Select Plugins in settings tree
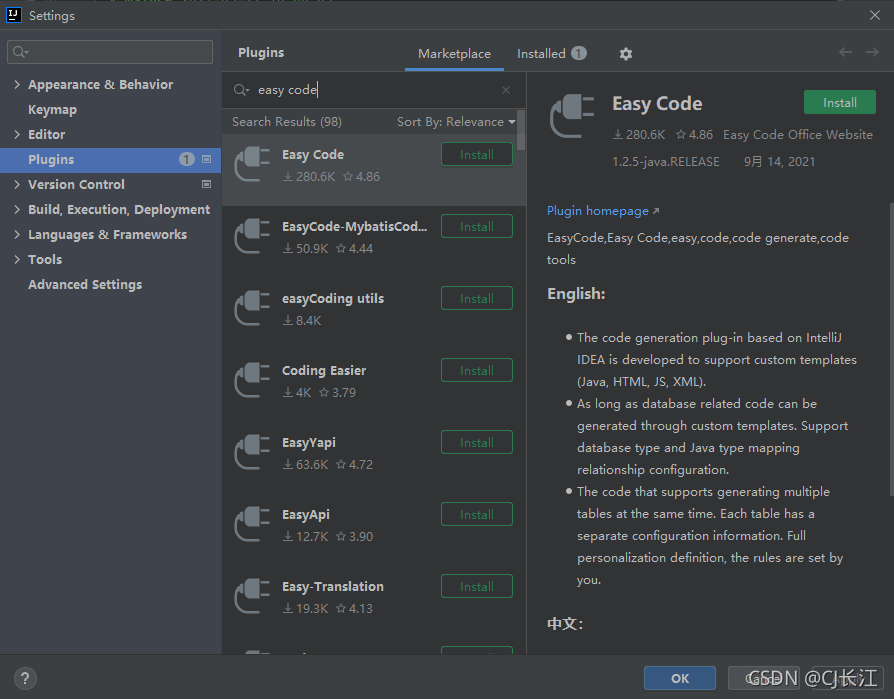Screen dimensions: 894x699 click(x=110, y=160)
